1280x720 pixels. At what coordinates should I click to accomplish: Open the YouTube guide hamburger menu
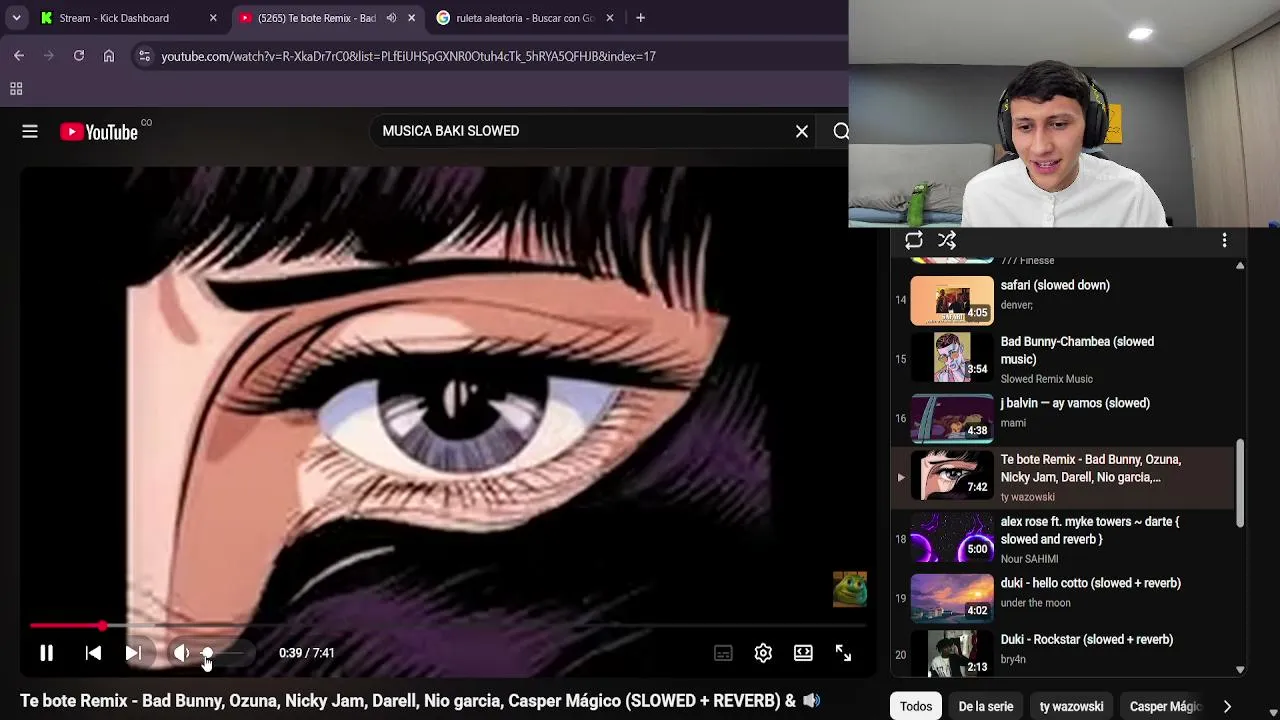pyautogui.click(x=30, y=131)
